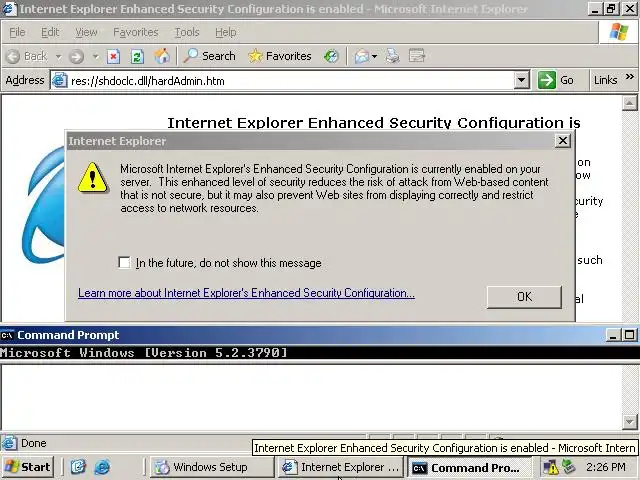The image size is (640, 480).
Task: Click the 'Done' status bar text
Action: click(x=33, y=443)
